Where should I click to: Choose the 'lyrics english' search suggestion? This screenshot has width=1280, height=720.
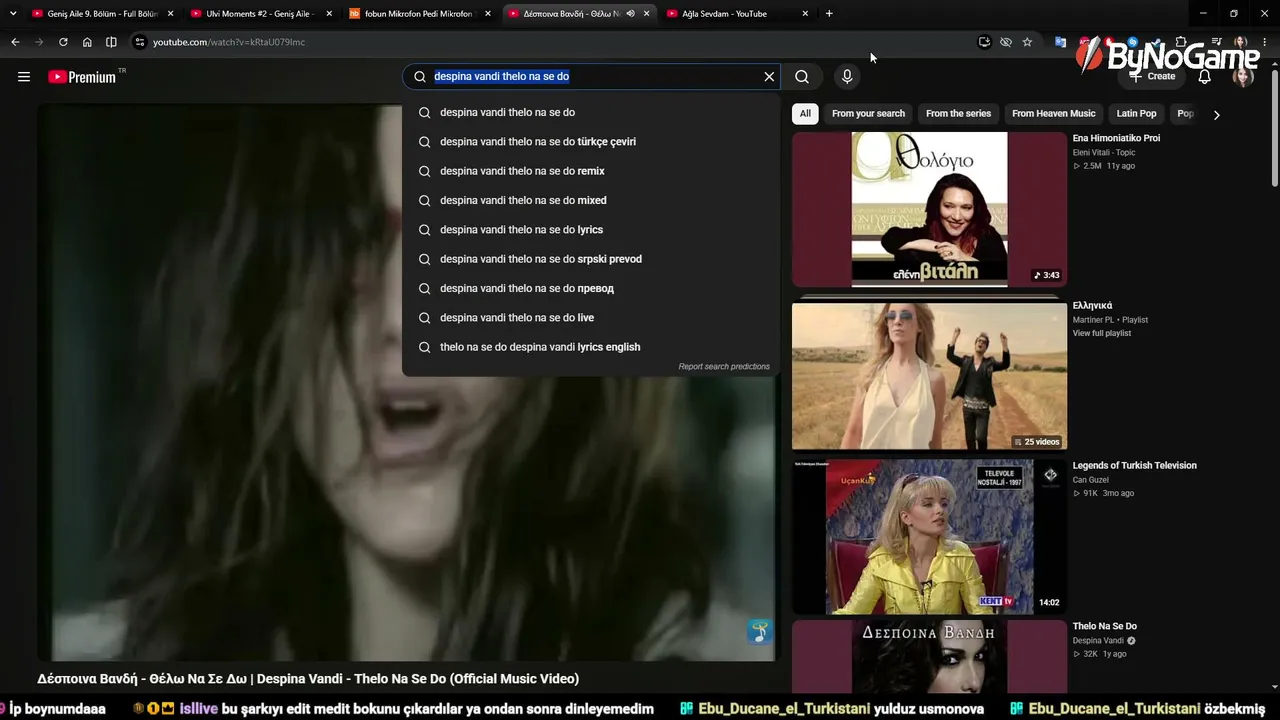coord(590,347)
